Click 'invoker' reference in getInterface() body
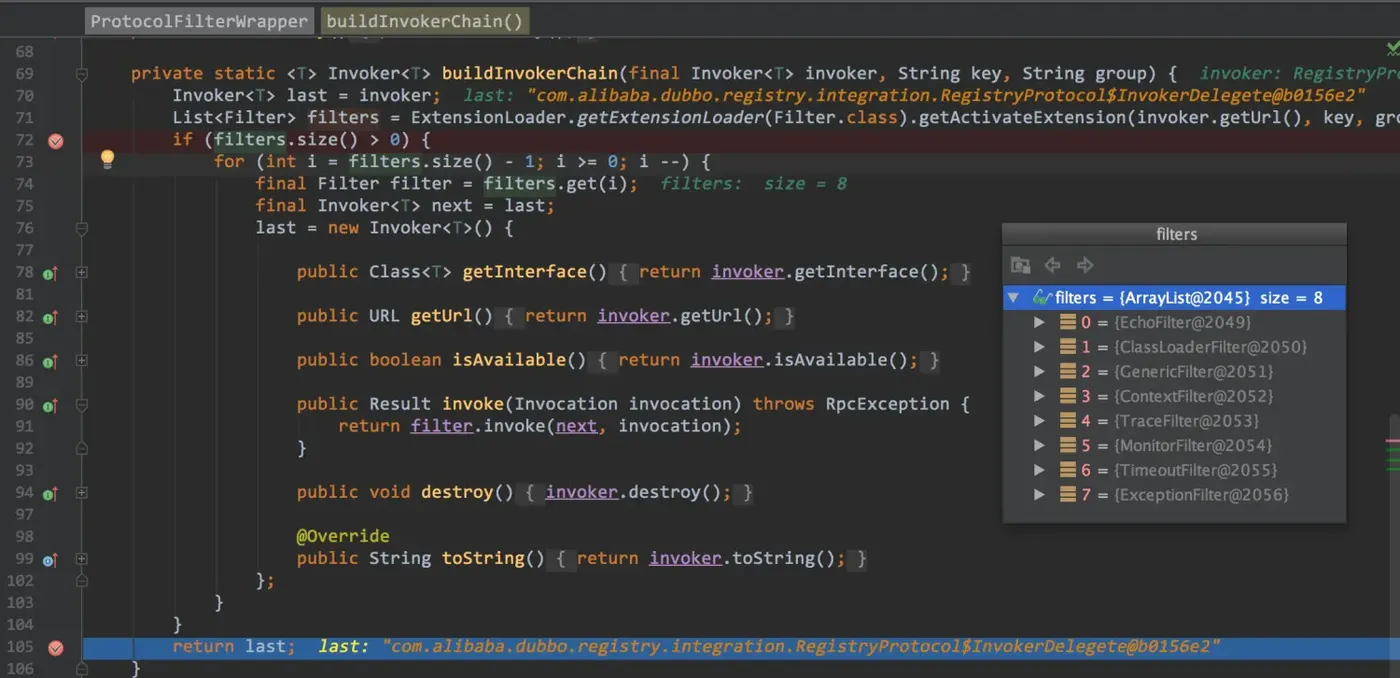Image resolution: width=1400 pixels, height=678 pixels. pos(748,272)
